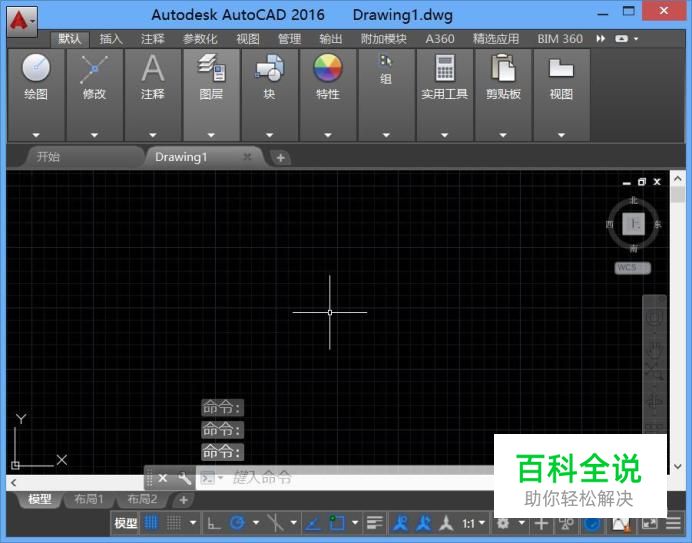Screen dimensions: 692x543
Task: Toggle isometric drafting crossed-lines icon
Action: click(x=275, y=523)
